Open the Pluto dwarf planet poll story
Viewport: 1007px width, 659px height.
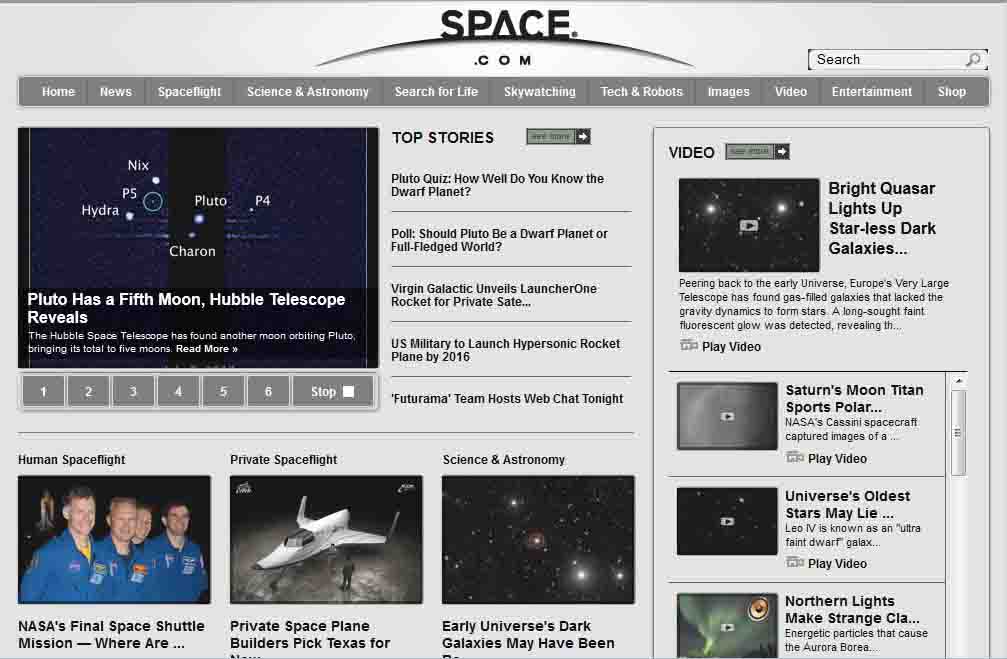[x=499, y=241]
